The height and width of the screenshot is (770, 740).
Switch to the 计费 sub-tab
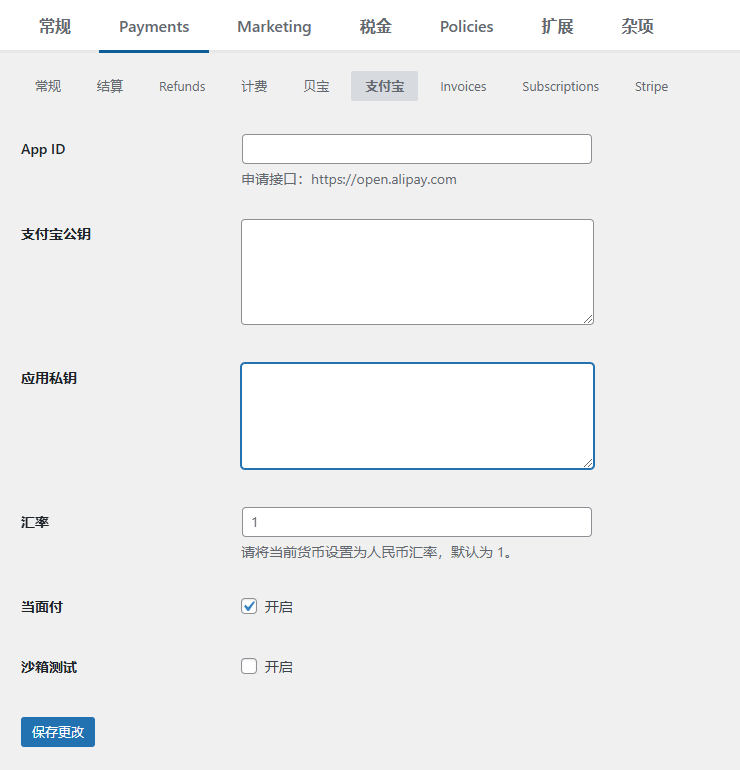pos(254,87)
